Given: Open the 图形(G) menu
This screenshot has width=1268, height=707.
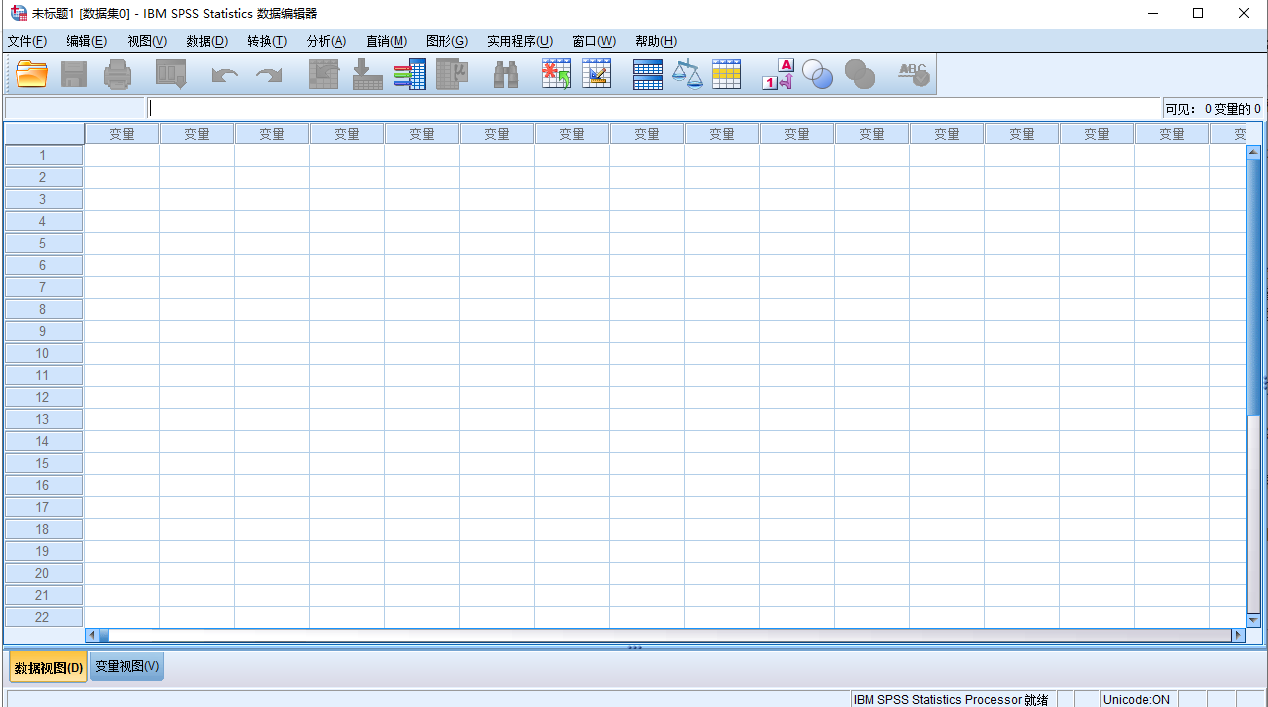Looking at the screenshot, I should click(446, 41).
